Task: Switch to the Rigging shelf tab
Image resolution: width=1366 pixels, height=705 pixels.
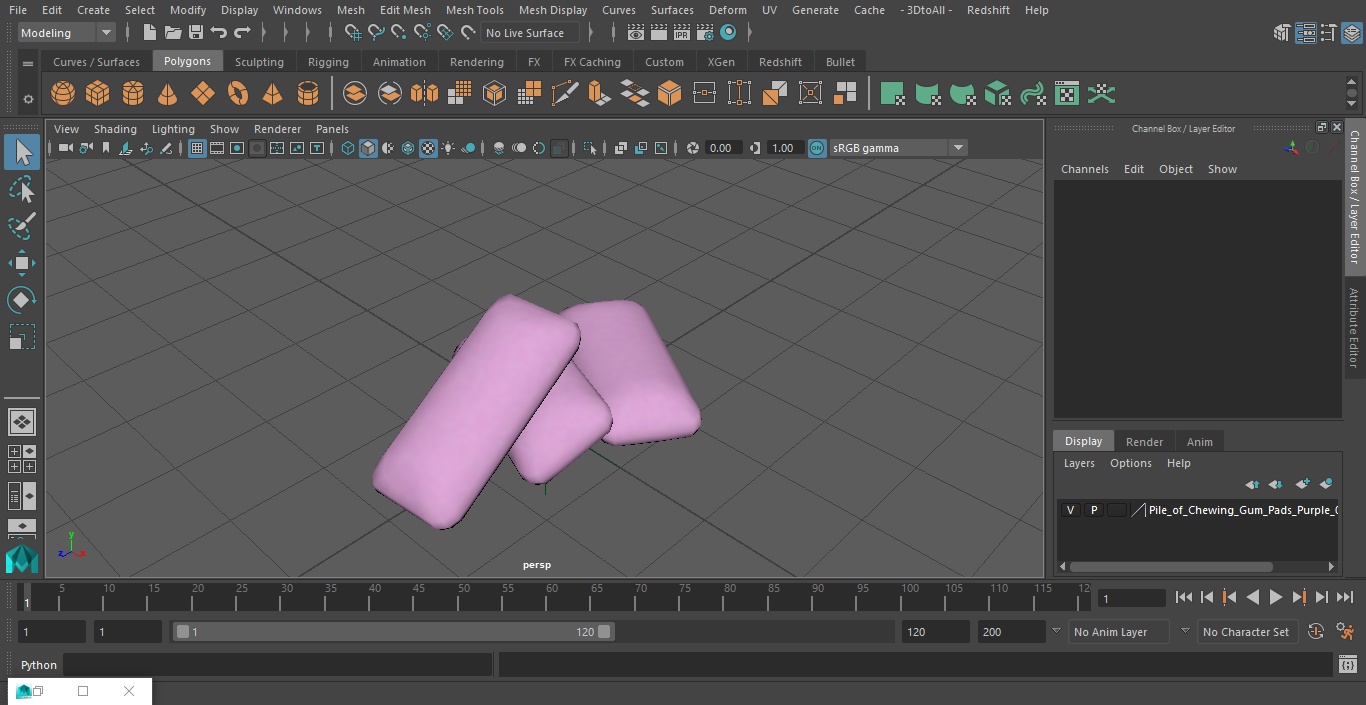Action: (328, 62)
